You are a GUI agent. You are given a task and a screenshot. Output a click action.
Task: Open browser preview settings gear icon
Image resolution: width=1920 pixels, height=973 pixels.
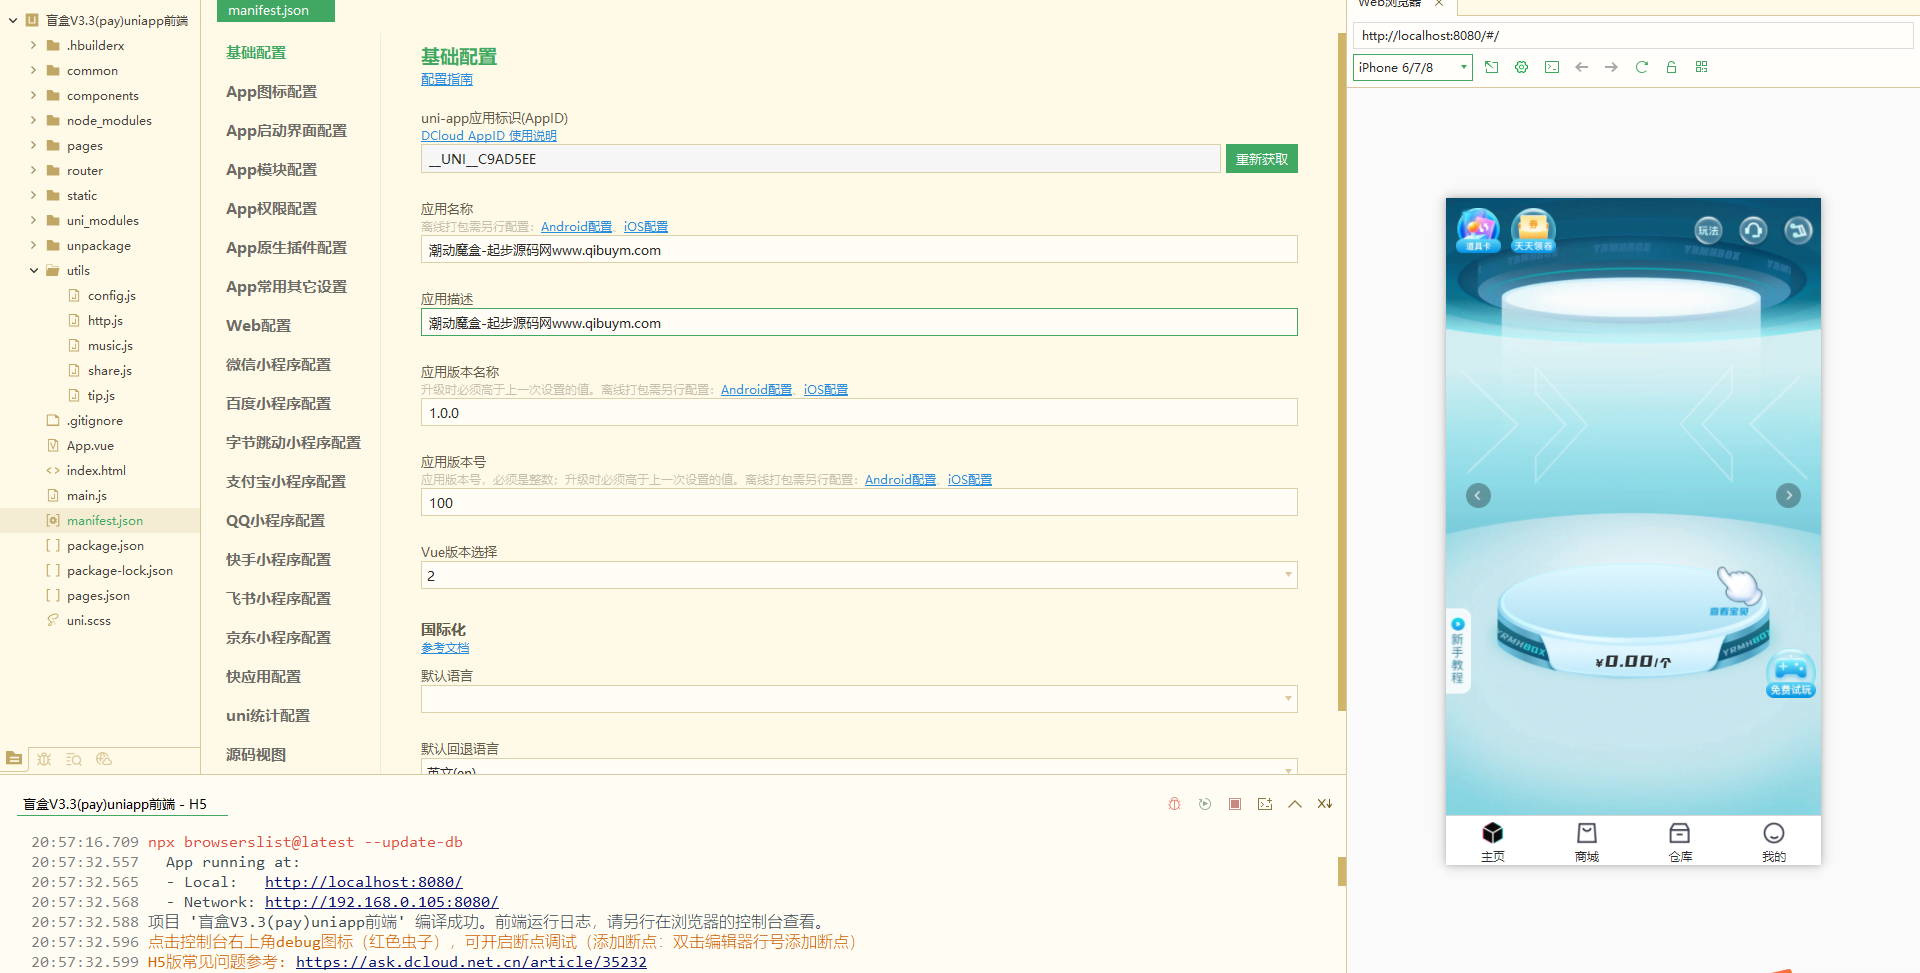[x=1521, y=67]
